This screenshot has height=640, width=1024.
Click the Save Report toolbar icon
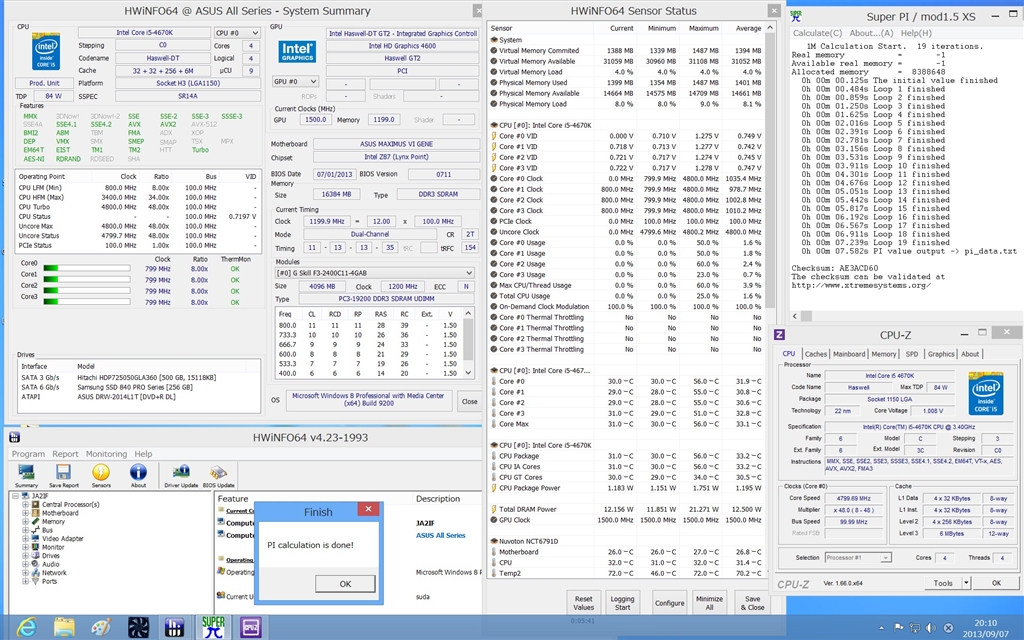point(65,475)
